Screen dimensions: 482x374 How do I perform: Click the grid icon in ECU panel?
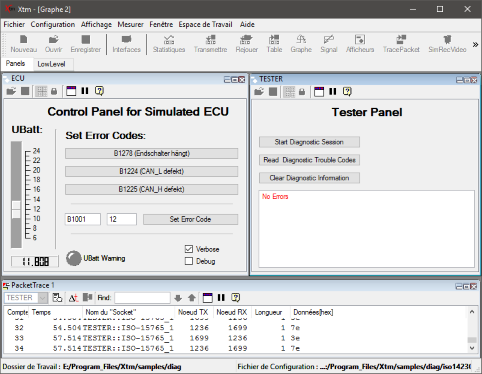[42, 91]
